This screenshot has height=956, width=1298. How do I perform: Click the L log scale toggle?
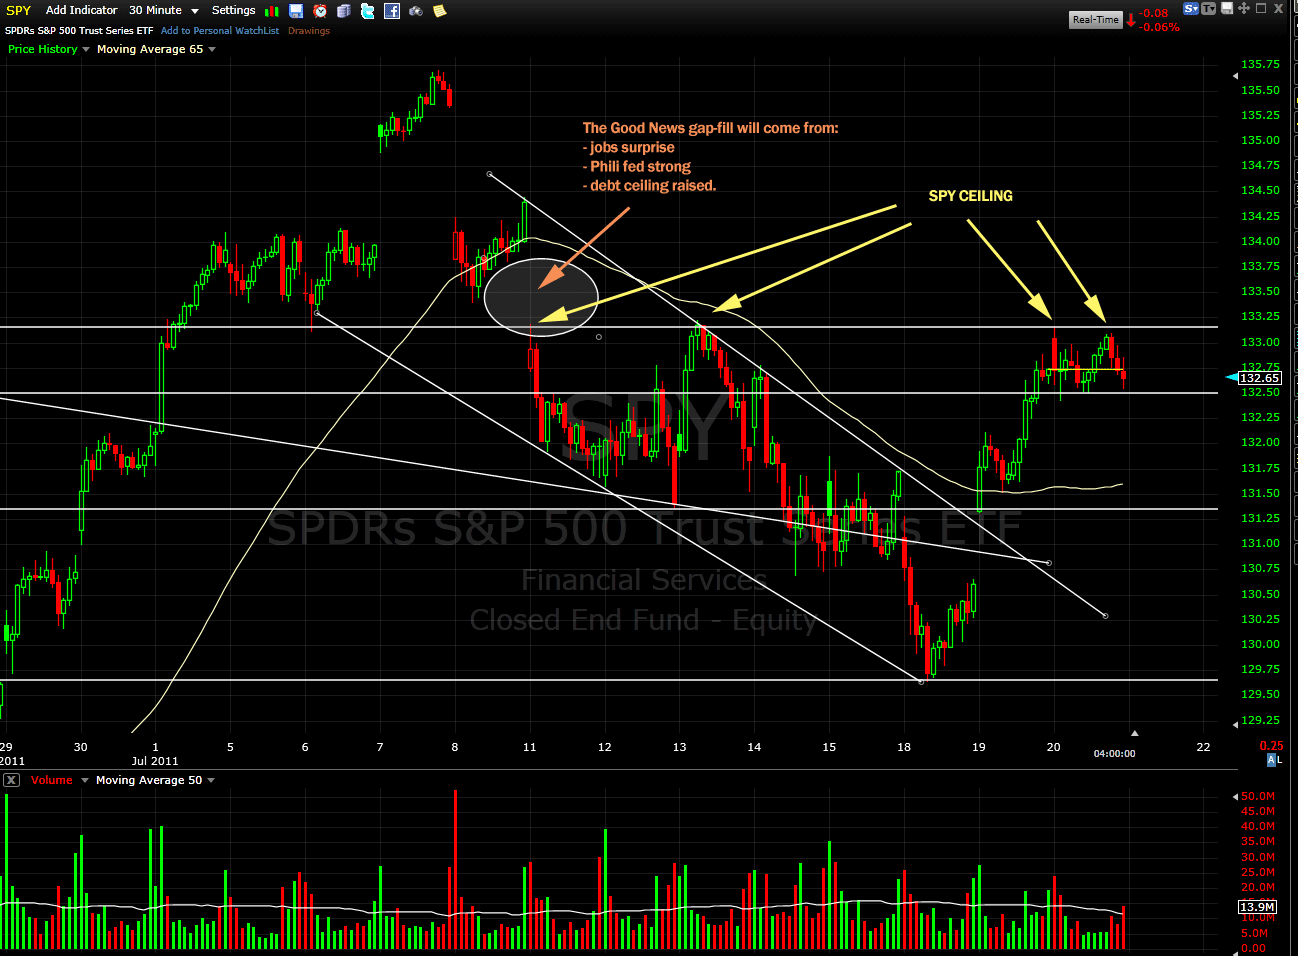(x=1279, y=760)
